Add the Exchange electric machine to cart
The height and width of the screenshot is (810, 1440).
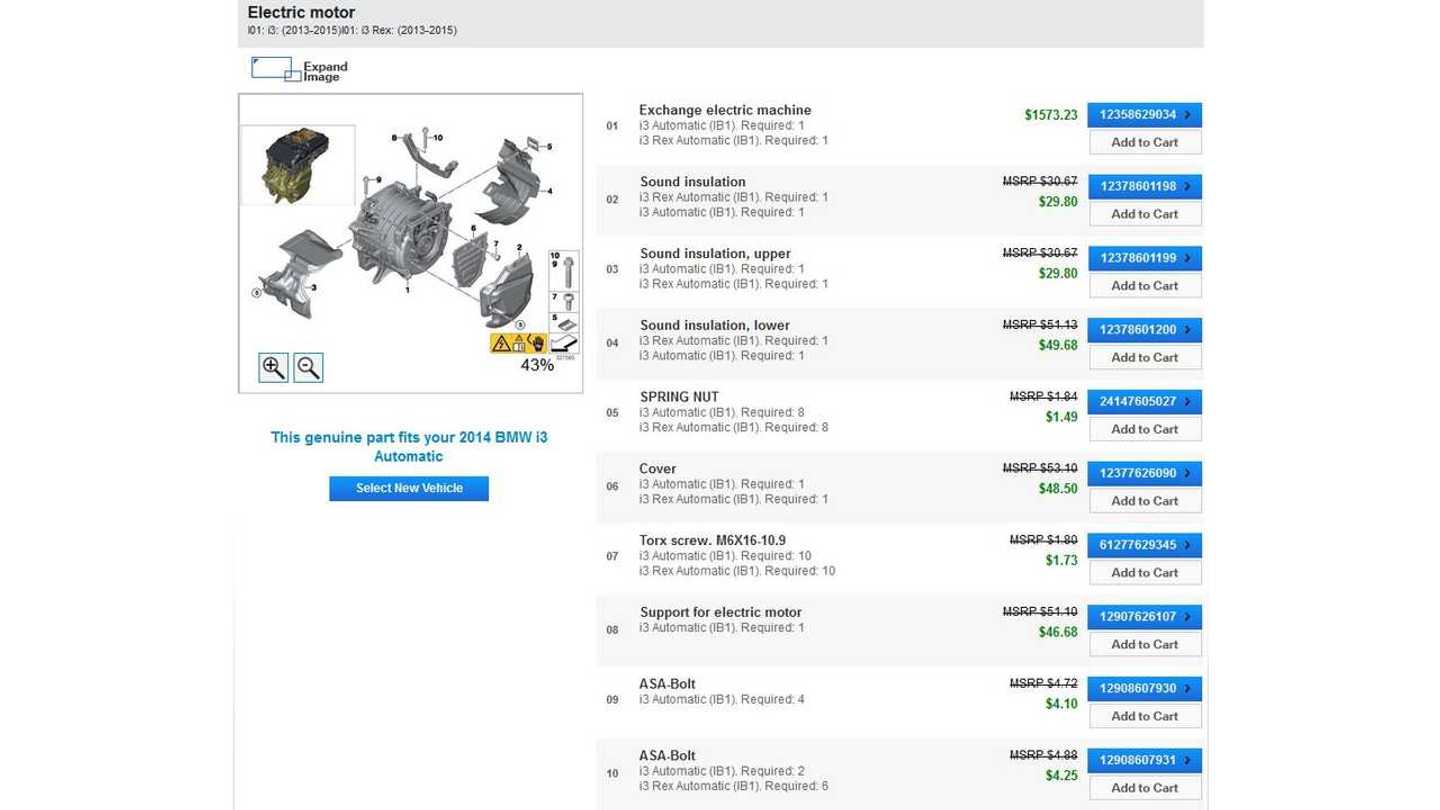pyautogui.click(x=1144, y=141)
